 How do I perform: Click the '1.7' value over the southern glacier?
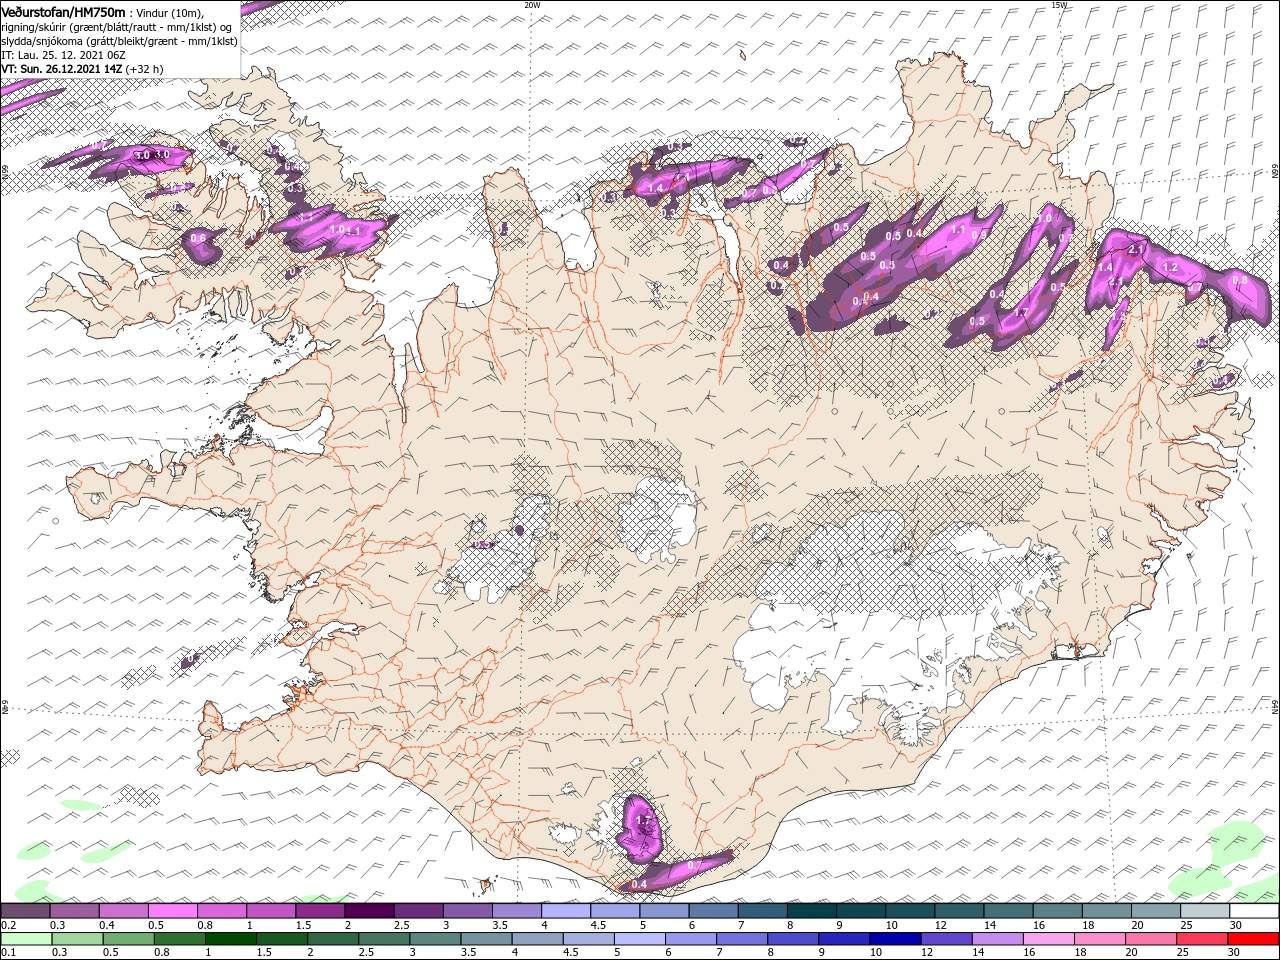[643, 821]
